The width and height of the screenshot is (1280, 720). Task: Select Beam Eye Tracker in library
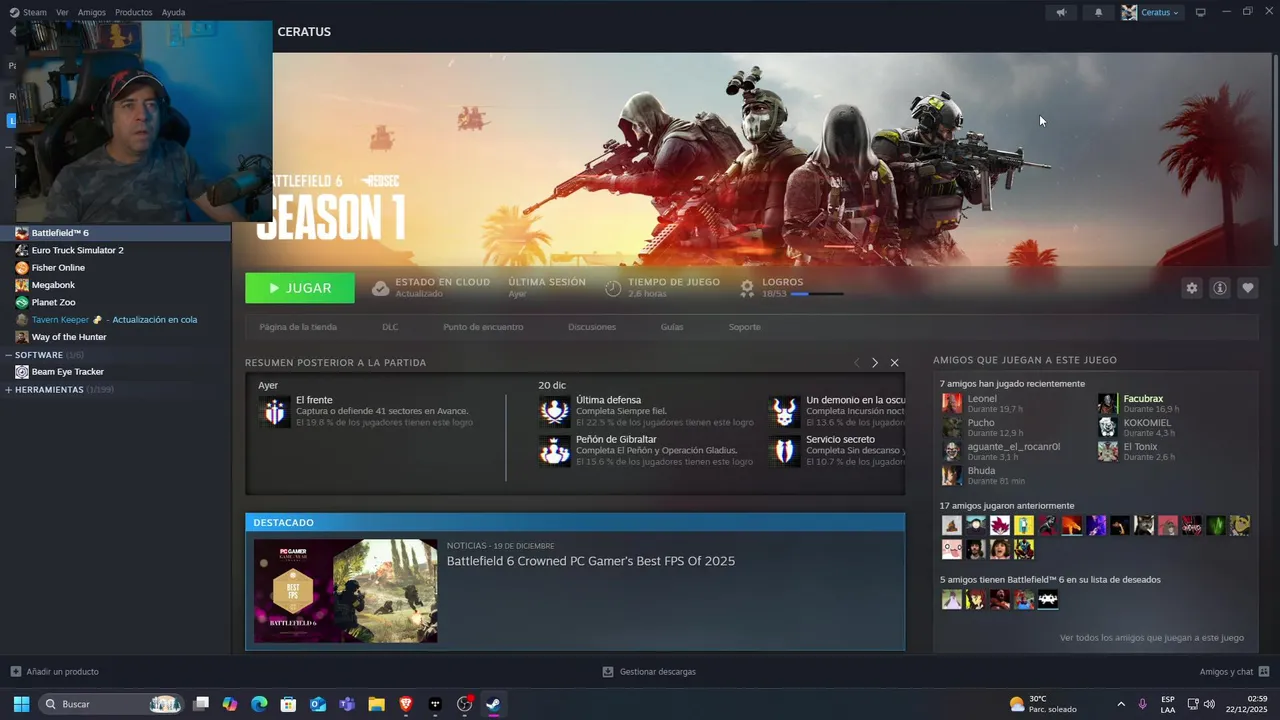click(67, 372)
